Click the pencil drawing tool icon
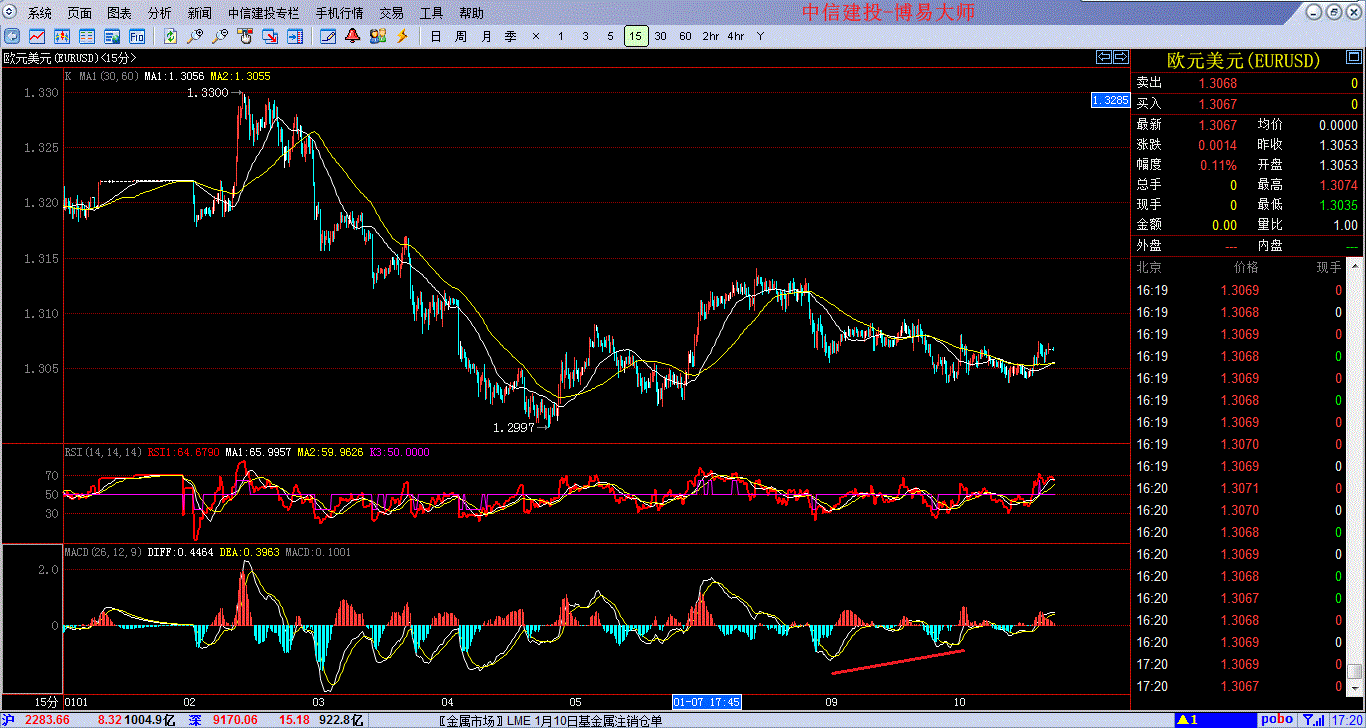 click(327, 36)
